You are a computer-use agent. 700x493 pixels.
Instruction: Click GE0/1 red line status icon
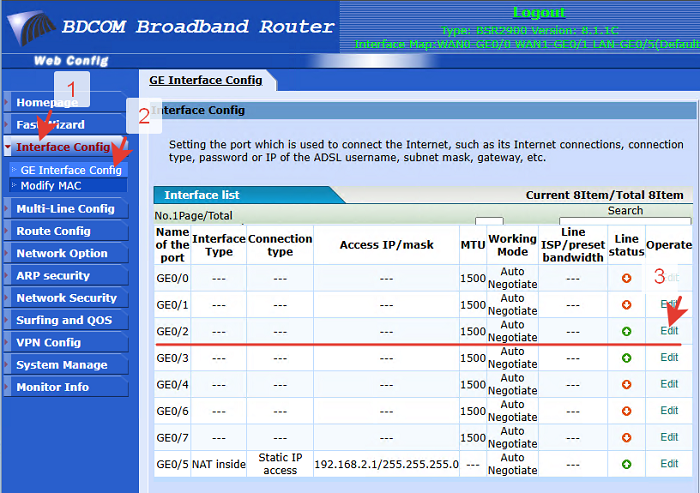tap(626, 305)
